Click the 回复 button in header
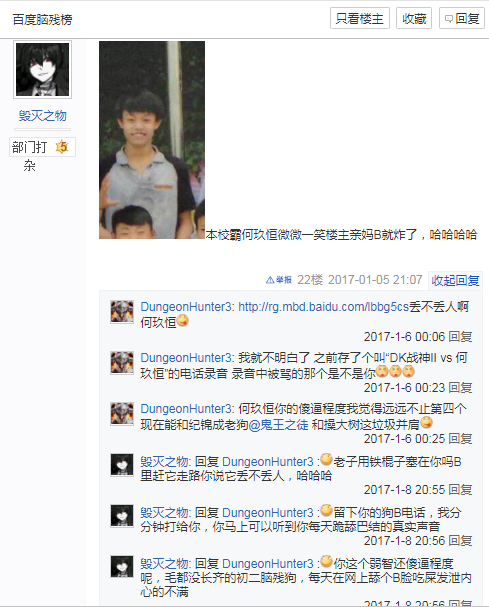The height and width of the screenshot is (607, 489). (x=462, y=18)
